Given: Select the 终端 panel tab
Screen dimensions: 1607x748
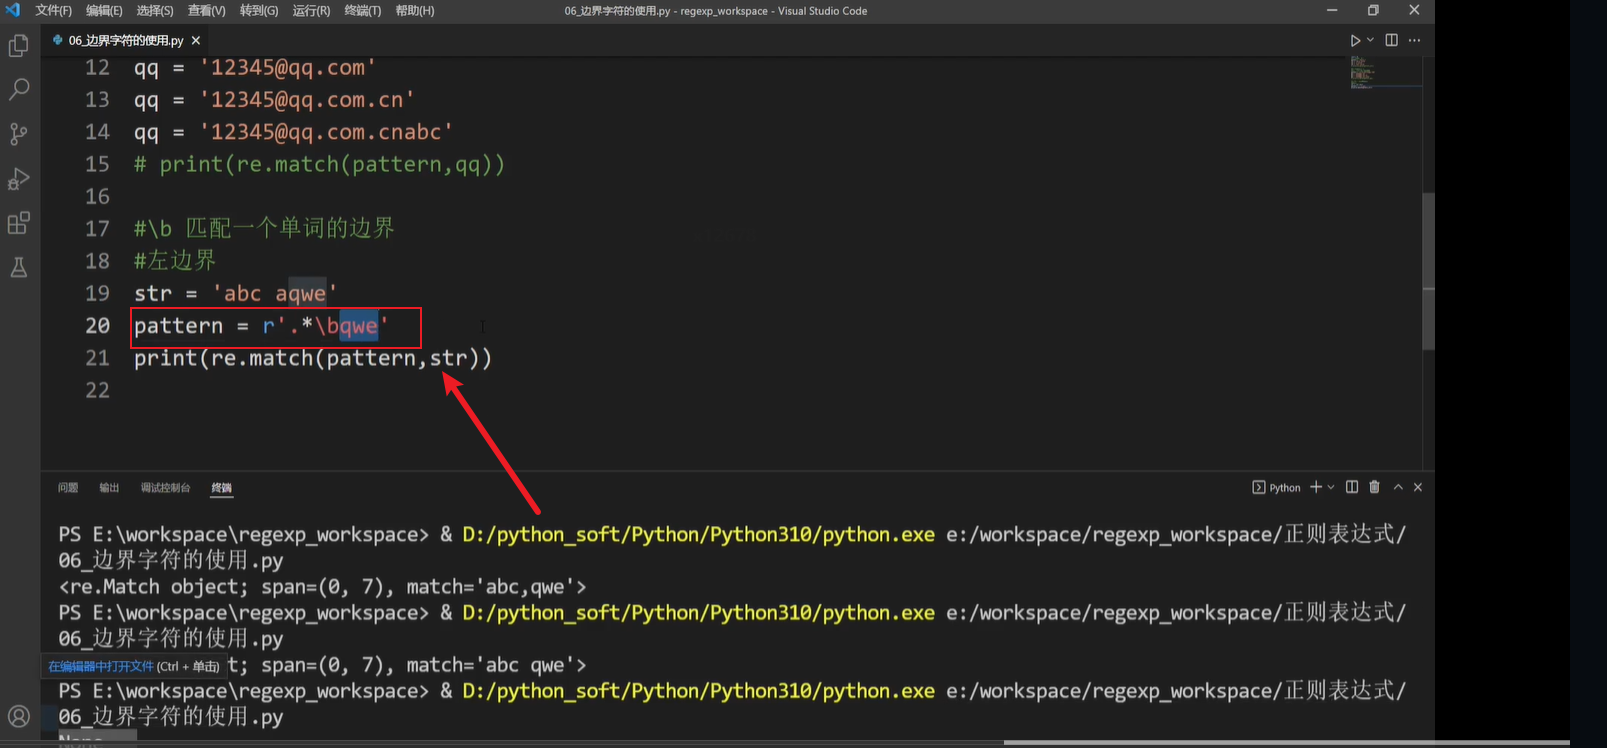Looking at the screenshot, I should tap(222, 488).
